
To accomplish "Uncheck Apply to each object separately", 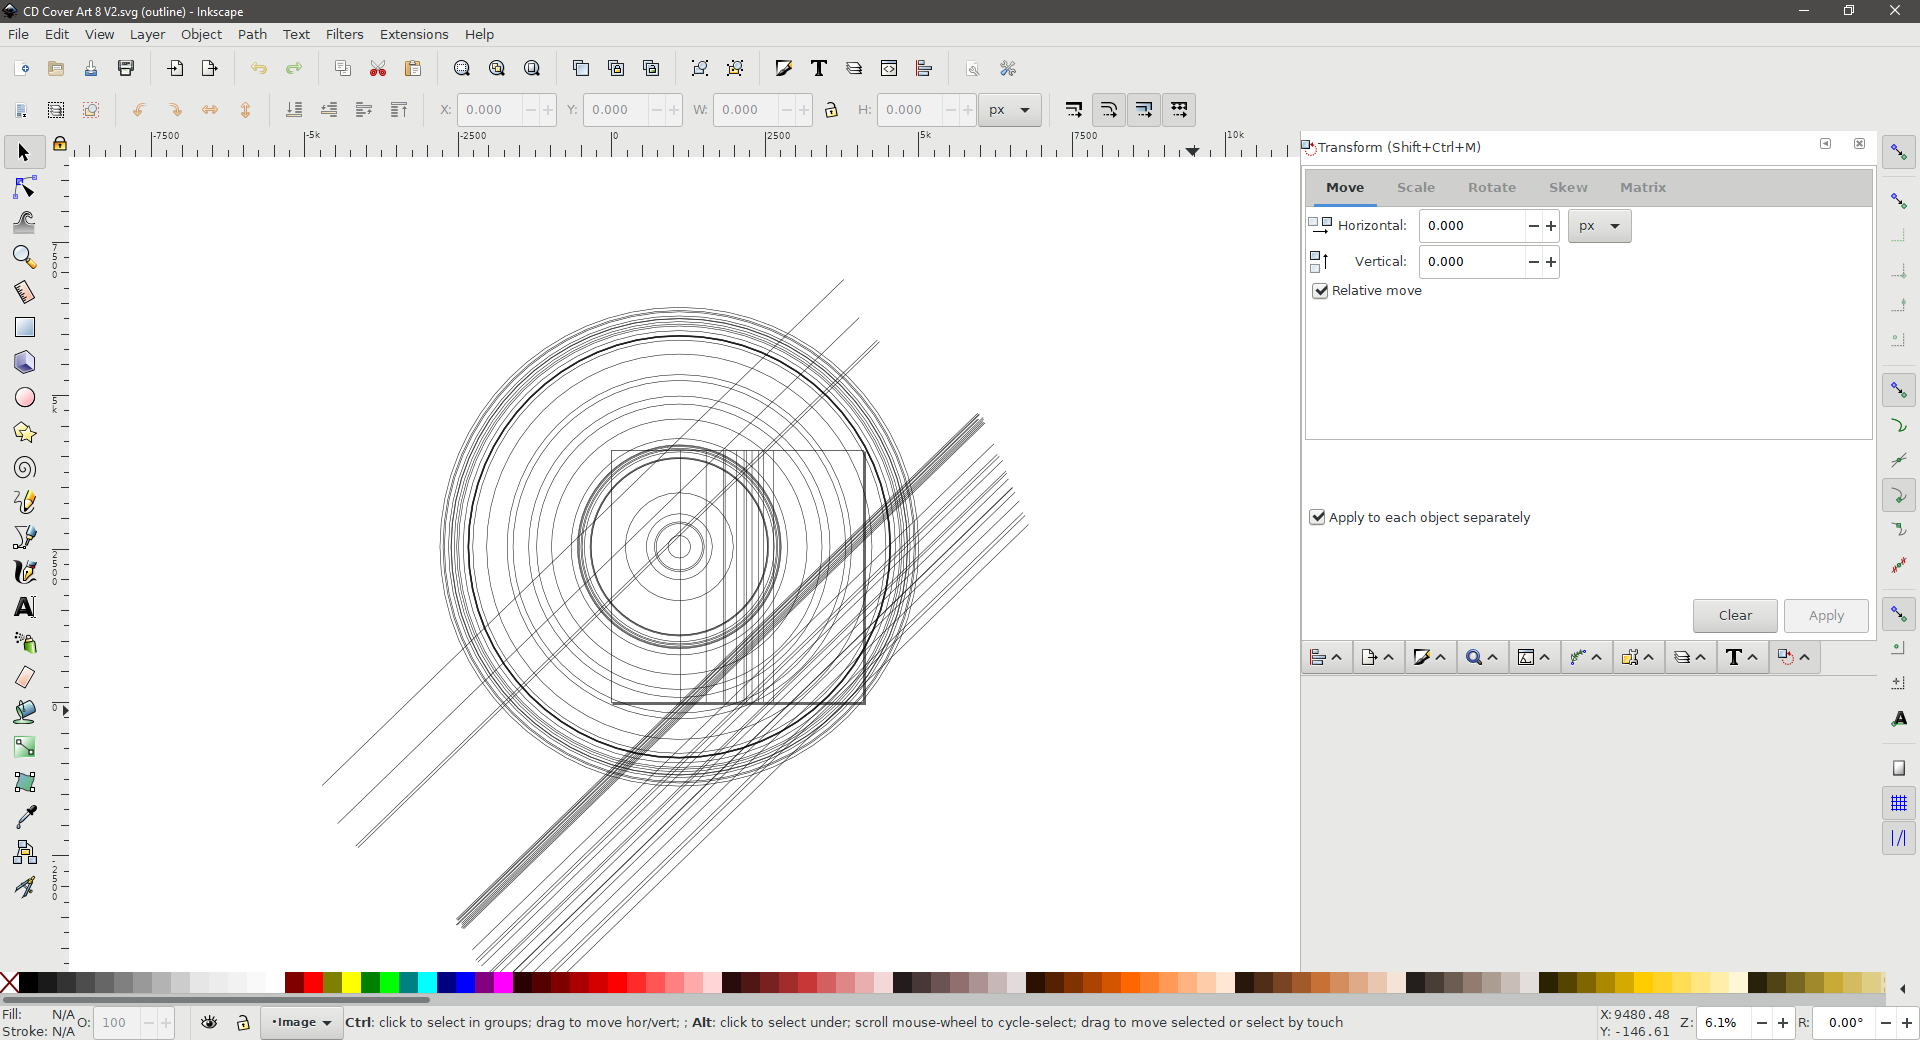I will 1317,517.
